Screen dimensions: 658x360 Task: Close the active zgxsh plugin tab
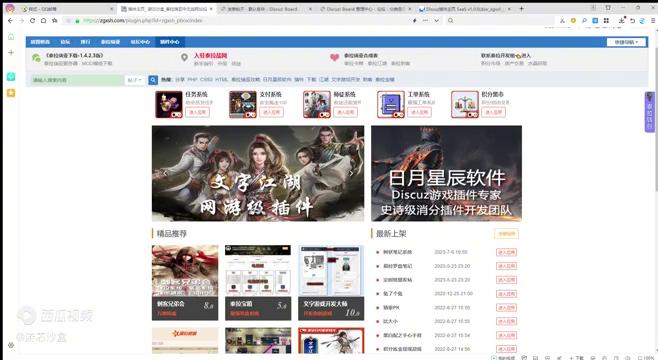point(211,8)
